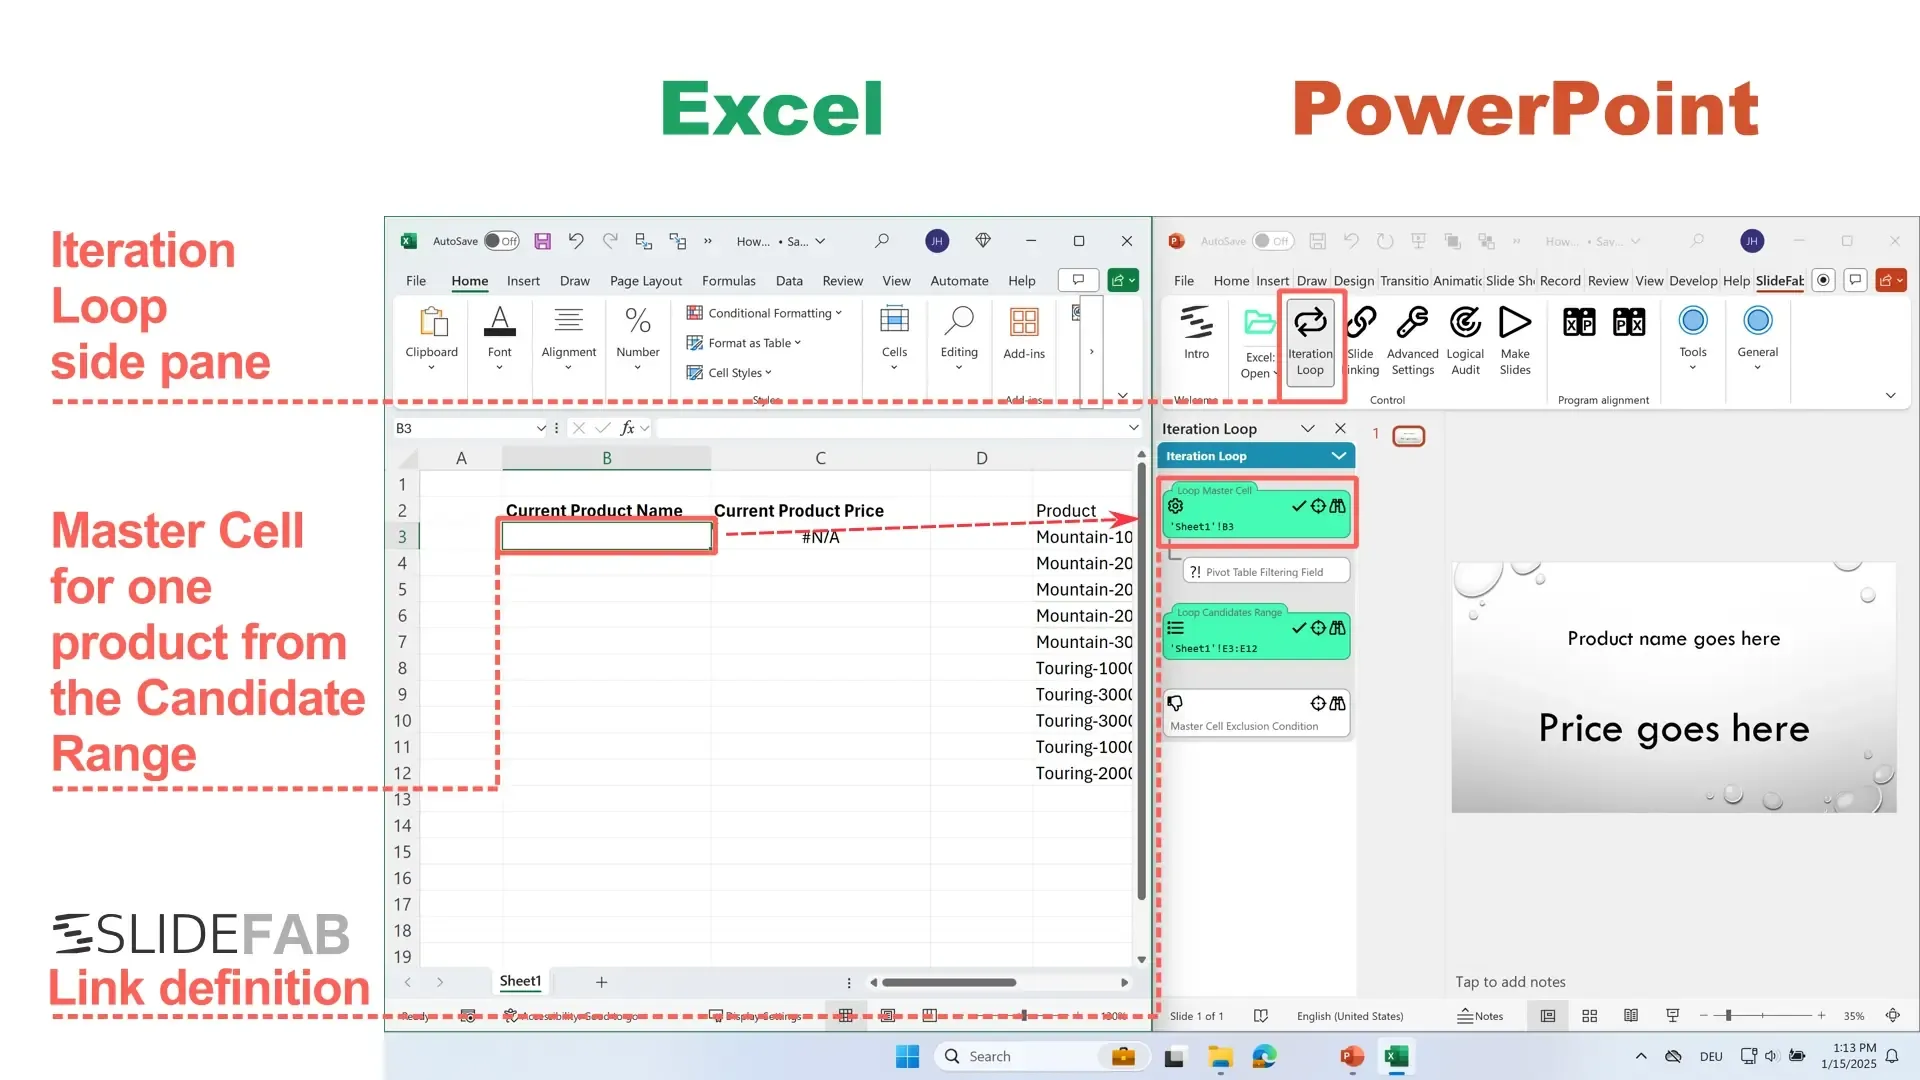Click the Excel Save icon

pos(542,241)
